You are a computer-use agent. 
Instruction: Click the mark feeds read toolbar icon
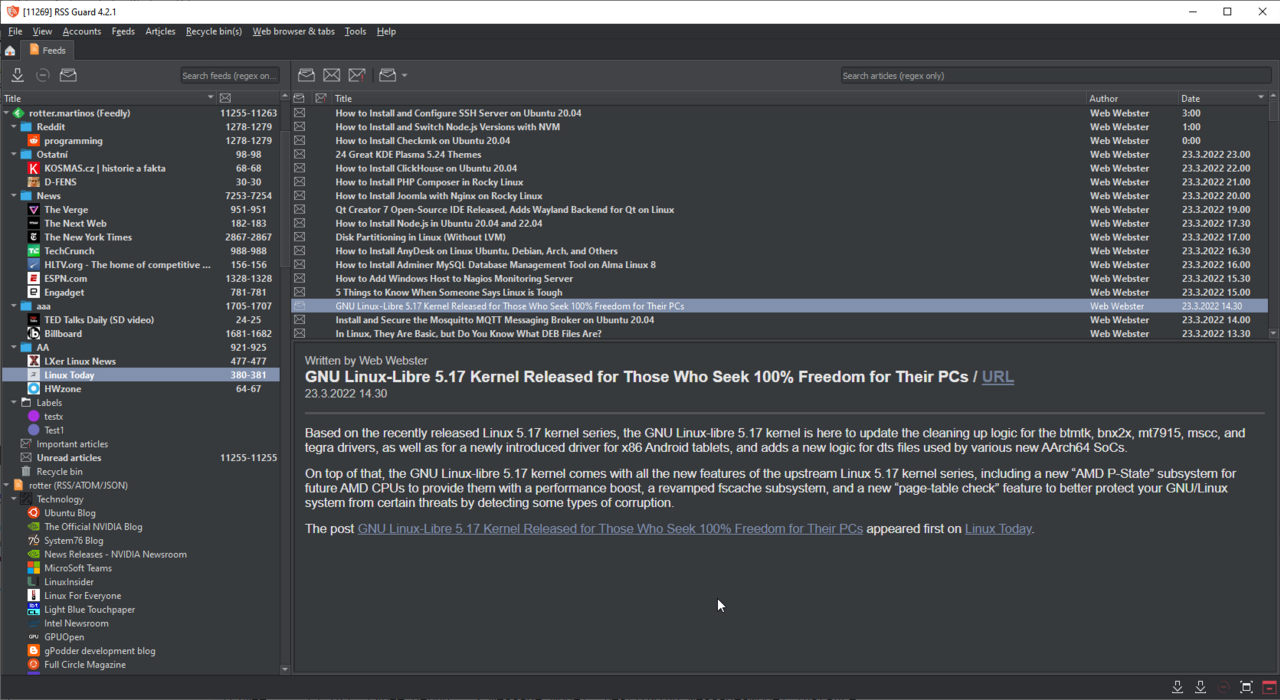[x=68, y=75]
